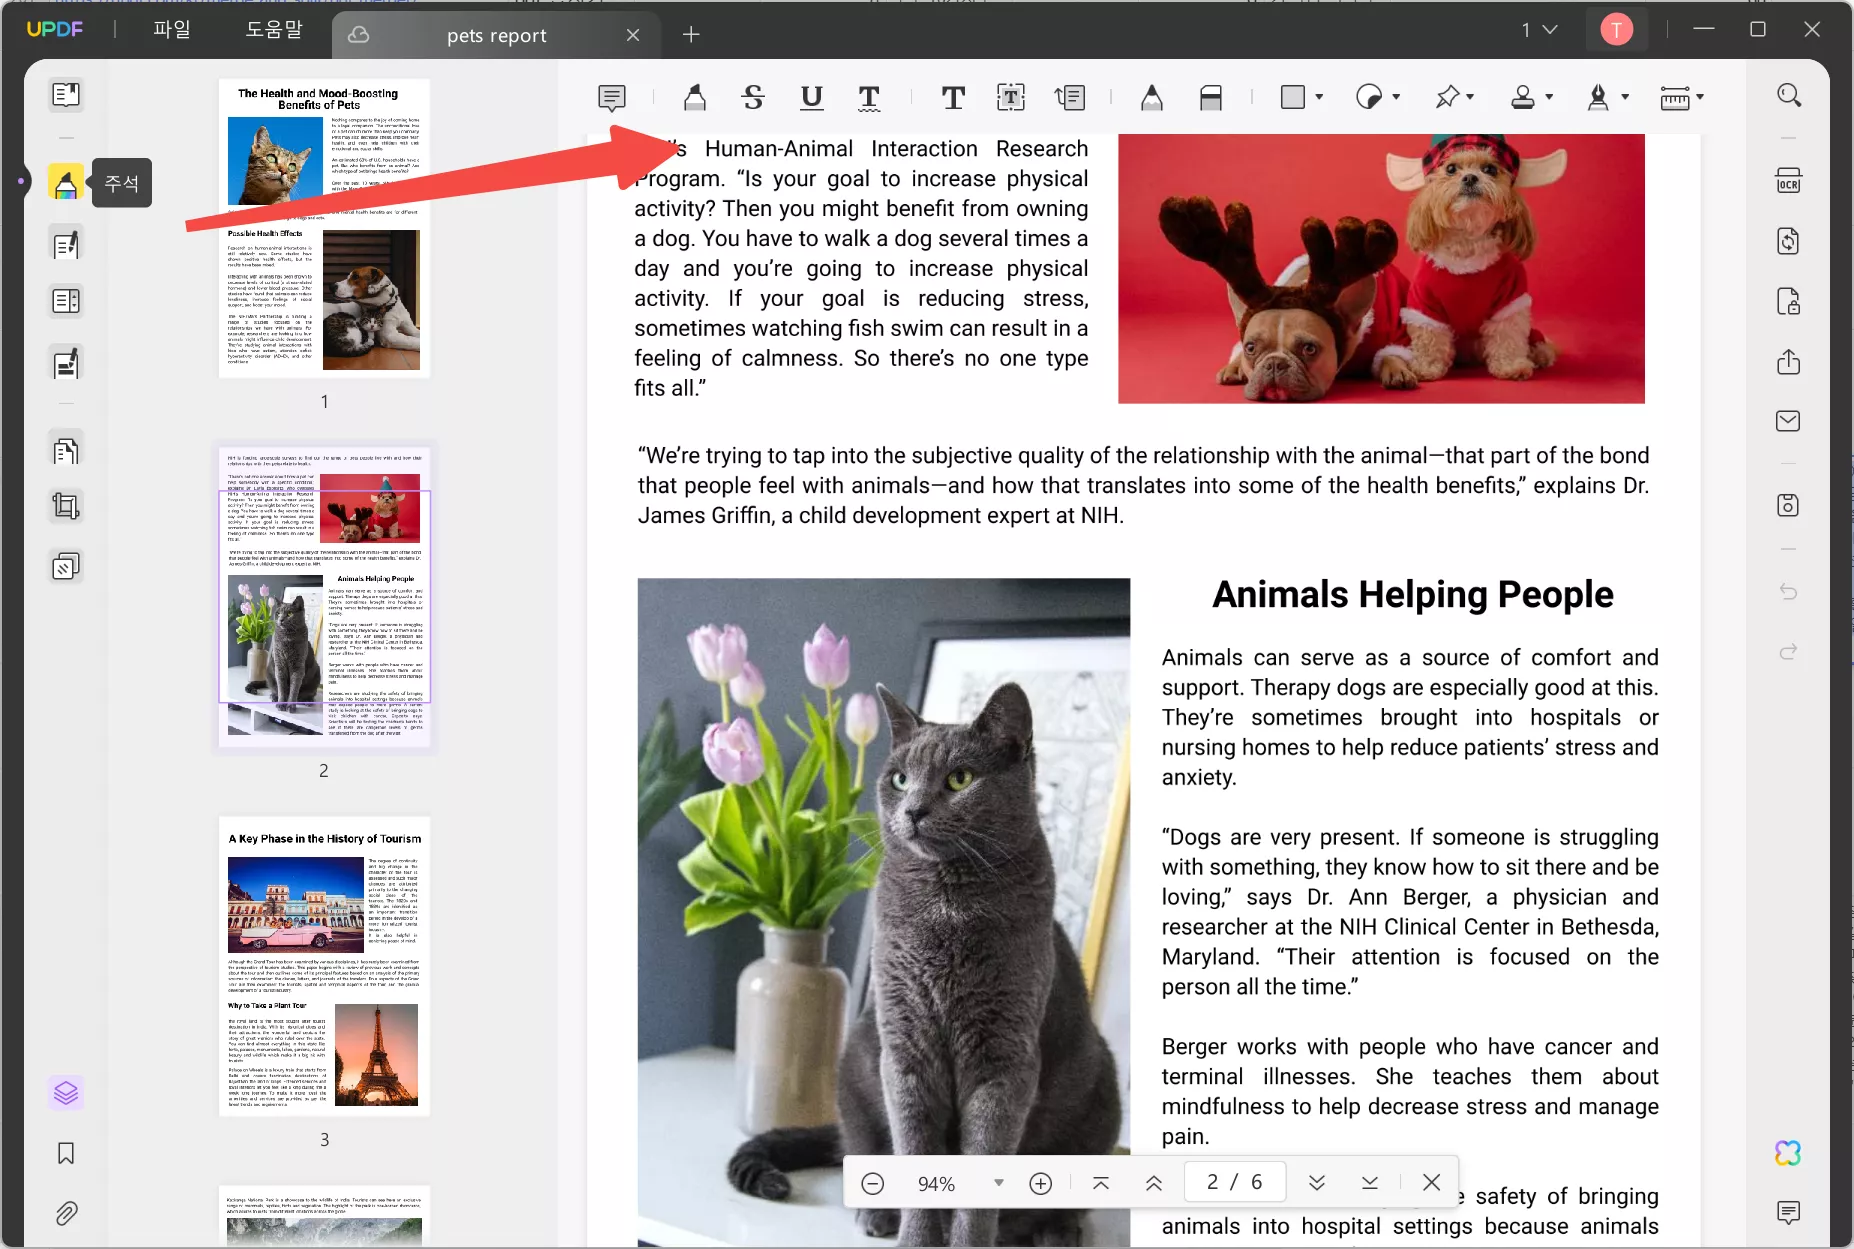This screenshot has height=1249, width=1854.
Task: Open the bookmarks panel
Action: [66, 1153]
